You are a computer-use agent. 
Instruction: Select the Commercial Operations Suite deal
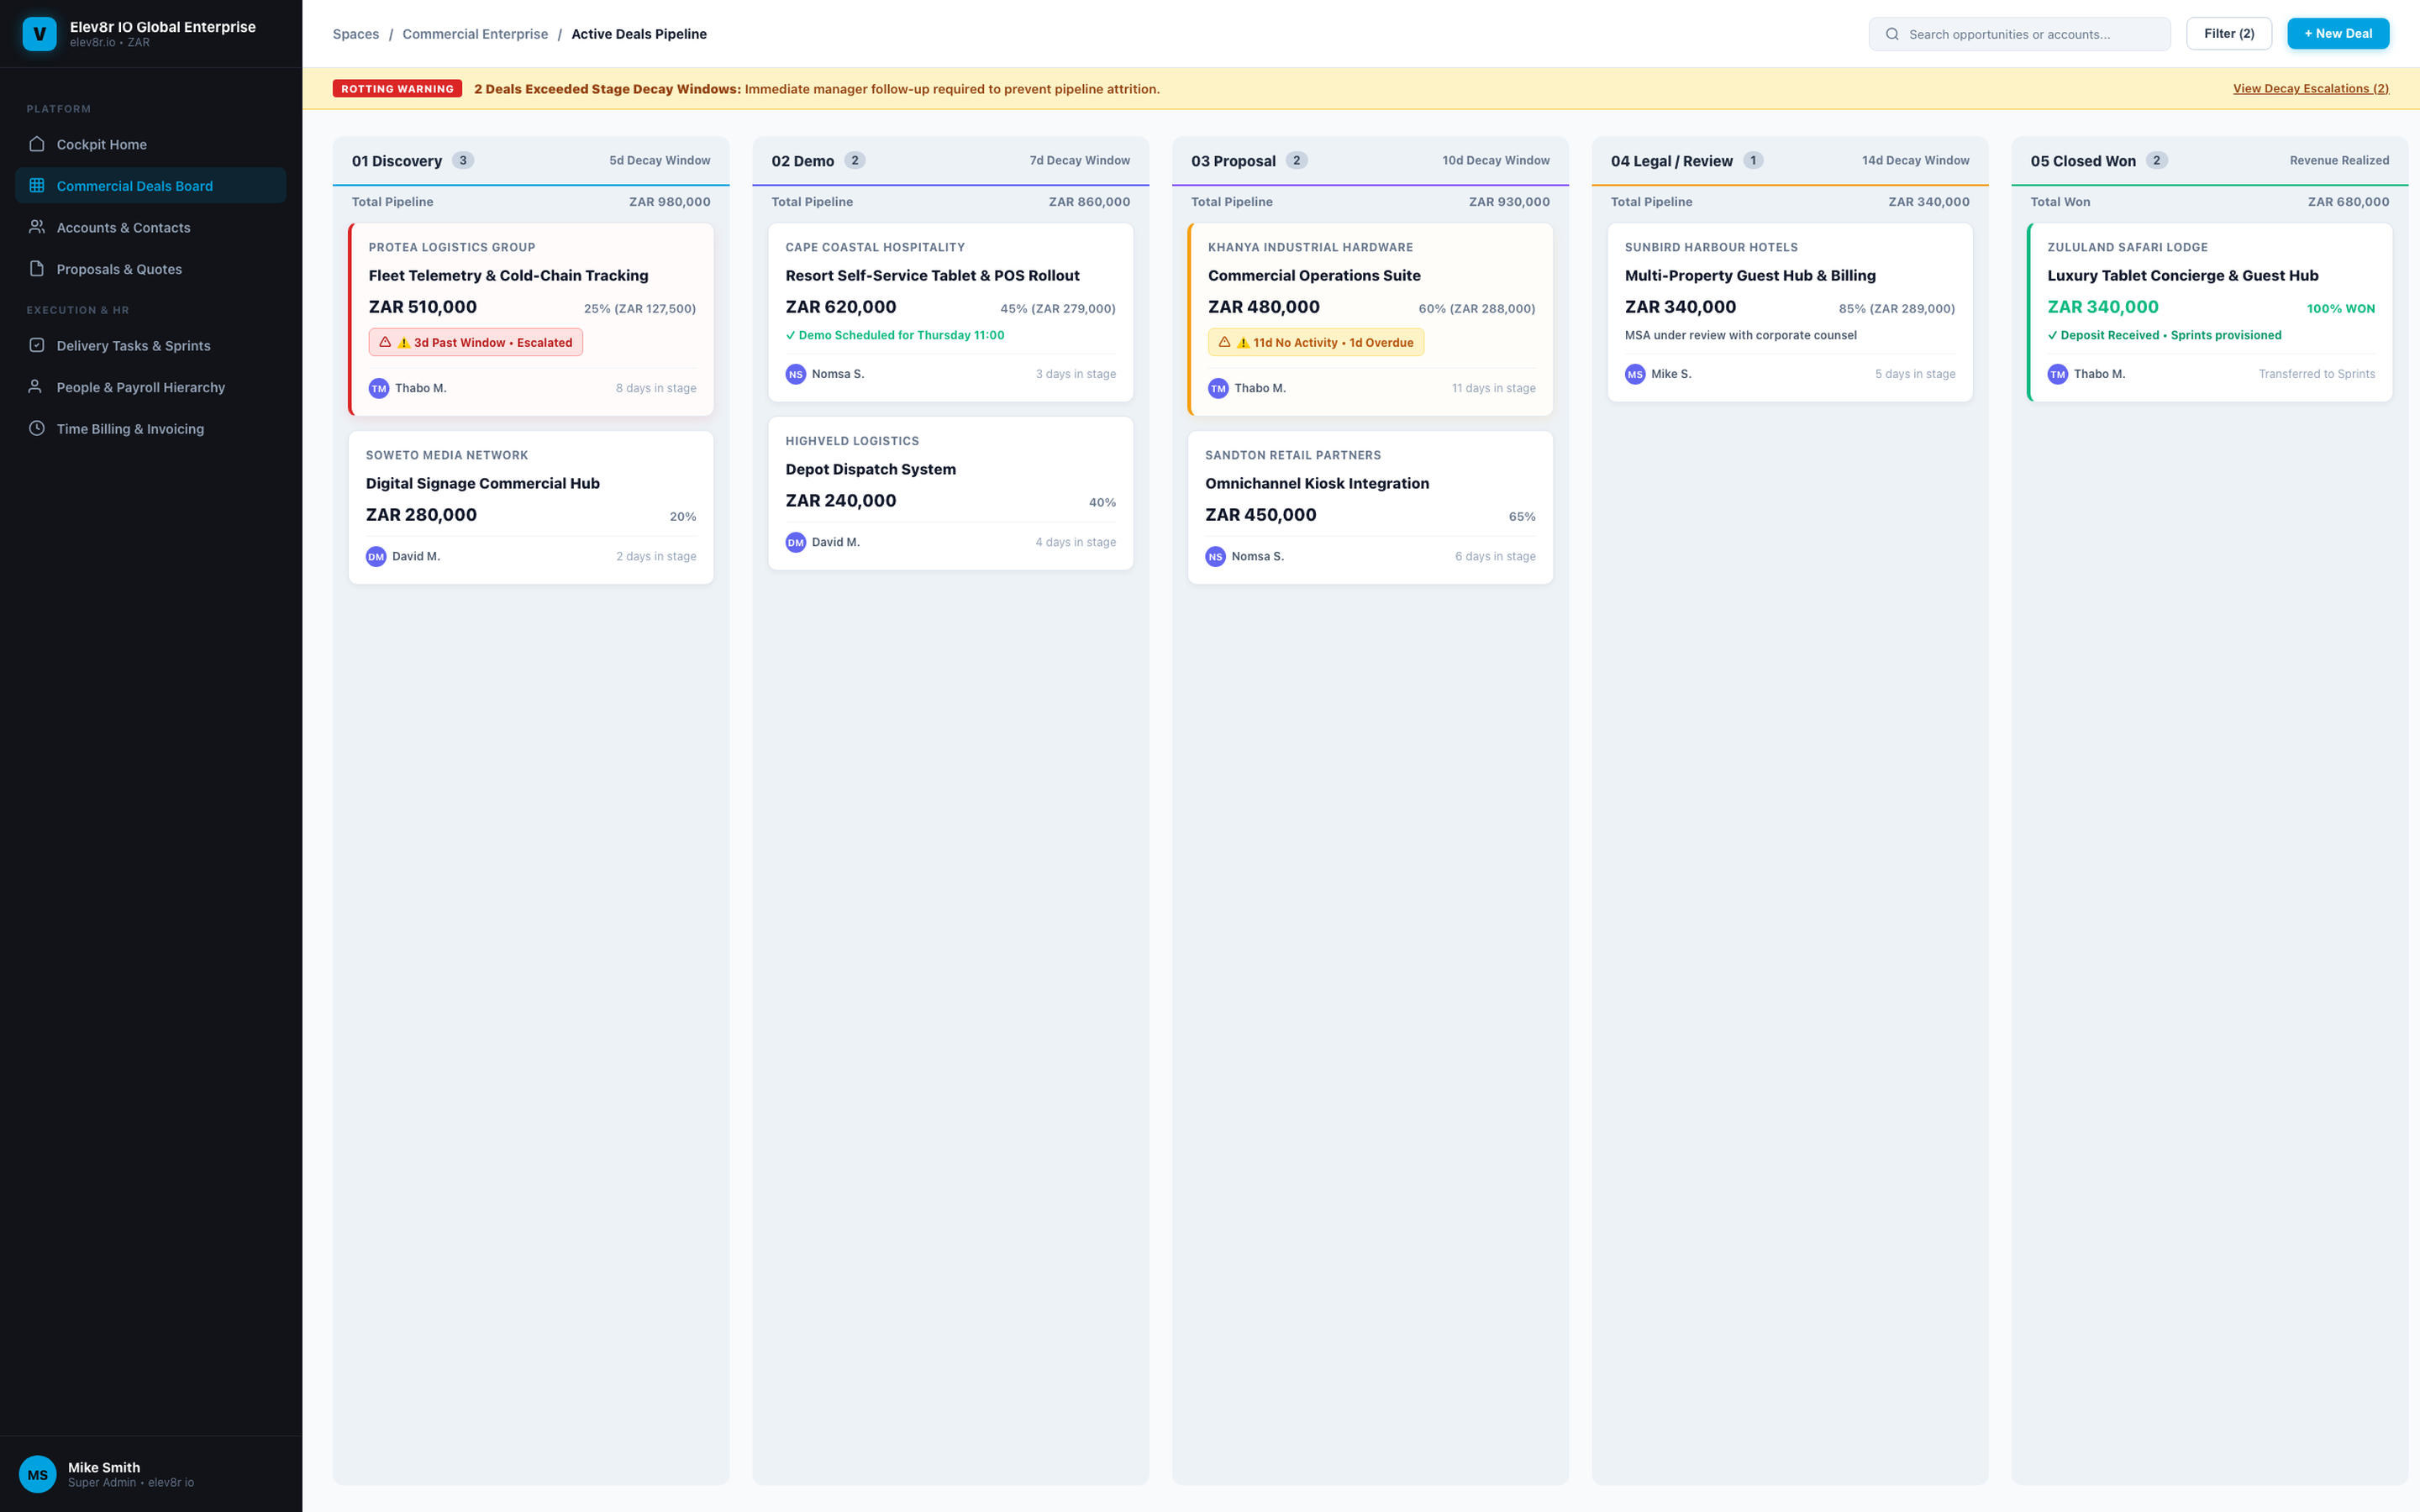(x=1314, y=275)
